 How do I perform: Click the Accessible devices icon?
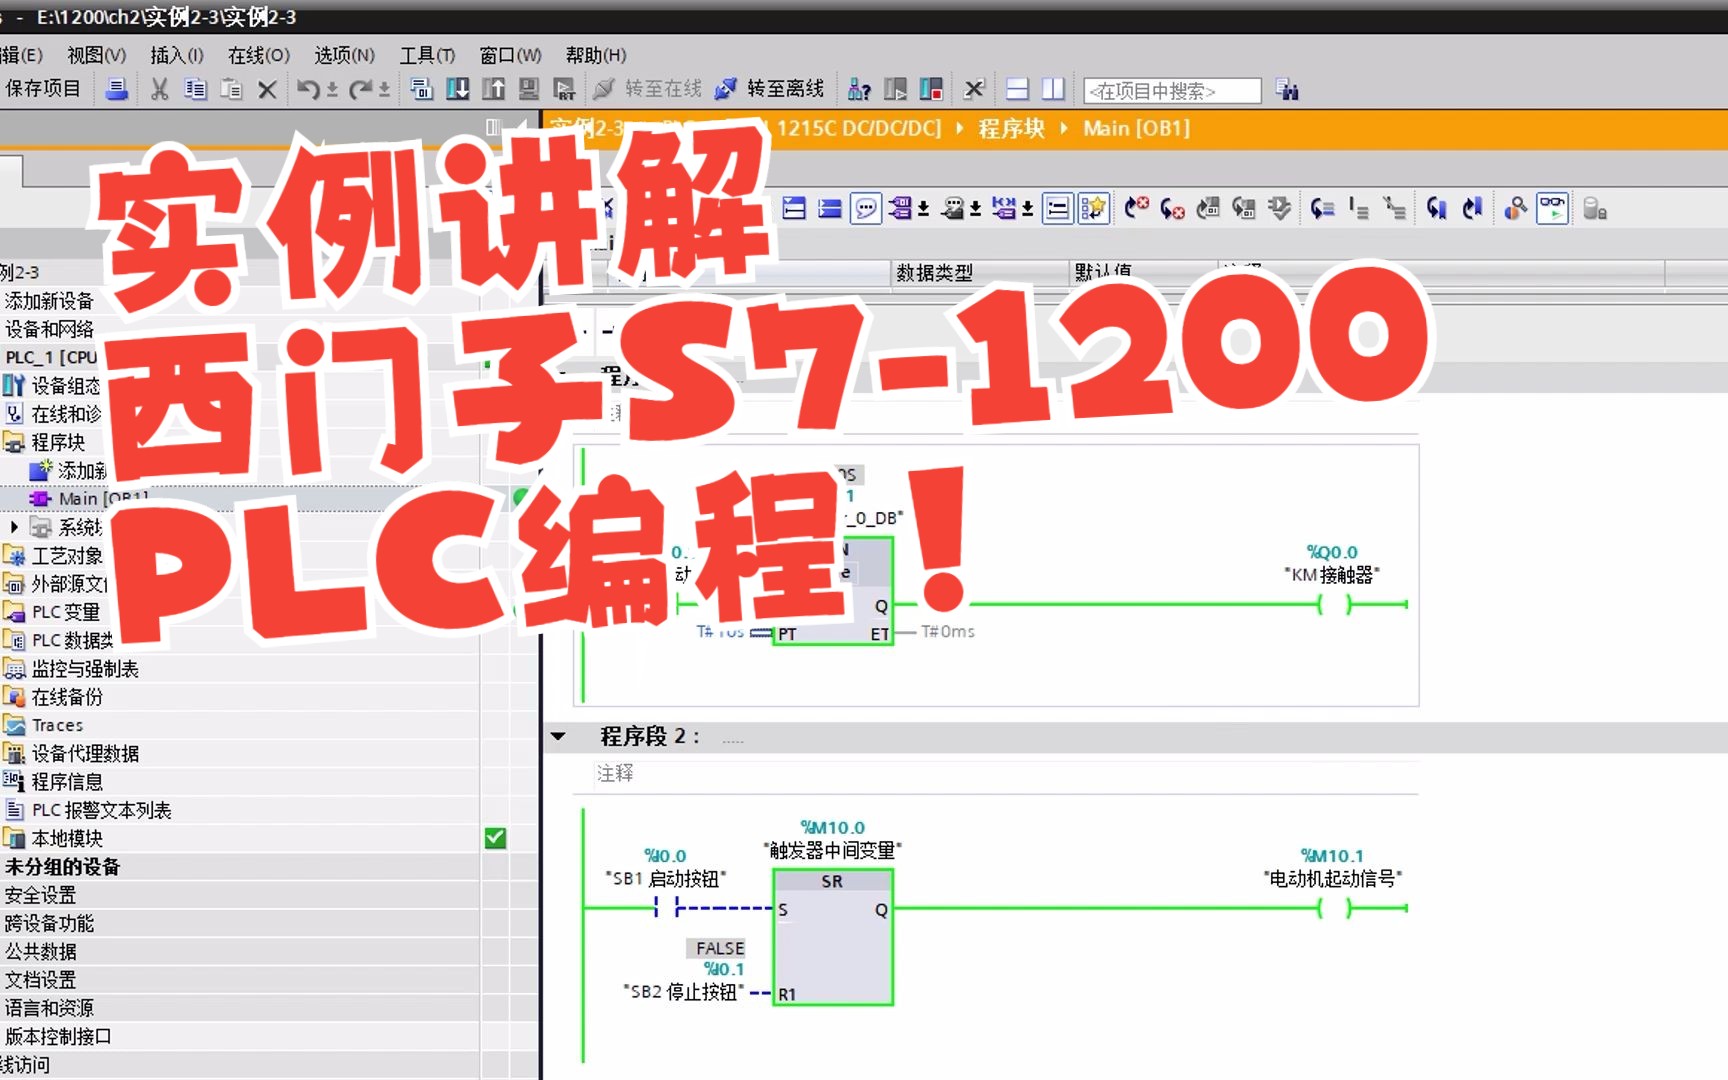pyautogui.click(x=859, y=90)
